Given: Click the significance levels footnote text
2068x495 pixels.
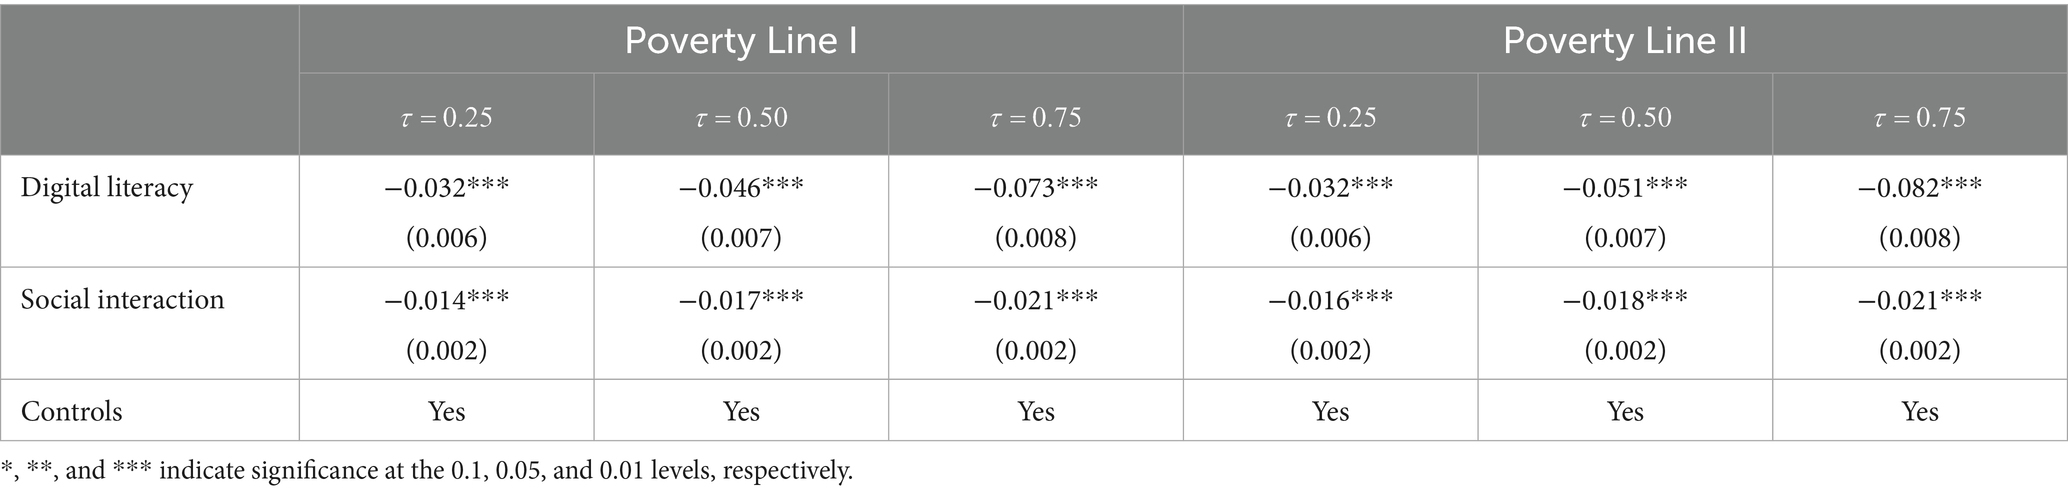Looking at the screenshot, I should [x=427, y=470].
